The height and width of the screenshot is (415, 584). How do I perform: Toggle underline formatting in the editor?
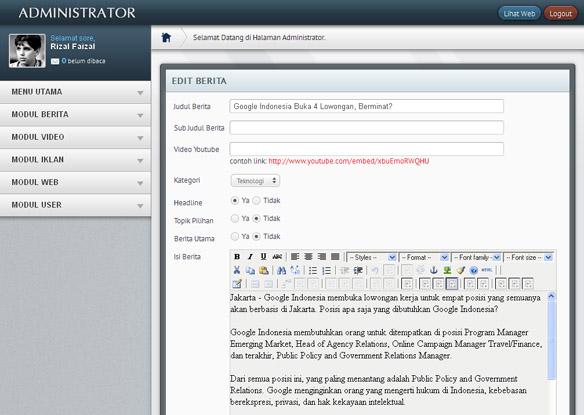click(x=263, y=257)
